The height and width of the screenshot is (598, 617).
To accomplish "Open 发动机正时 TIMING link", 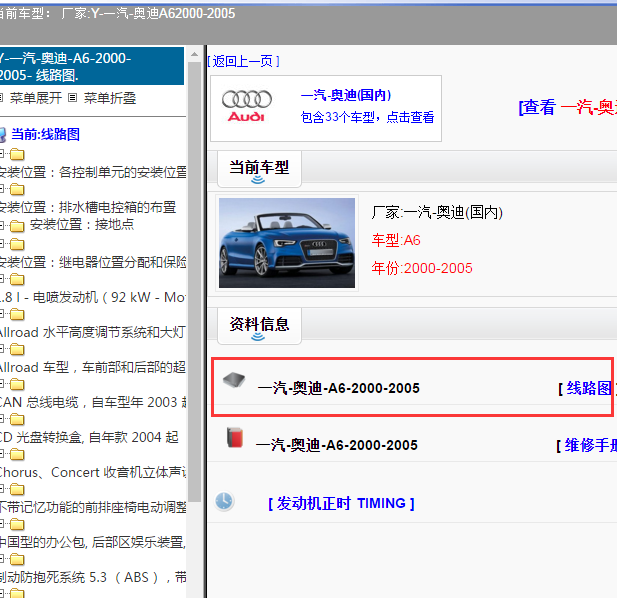I will point(341,503).
